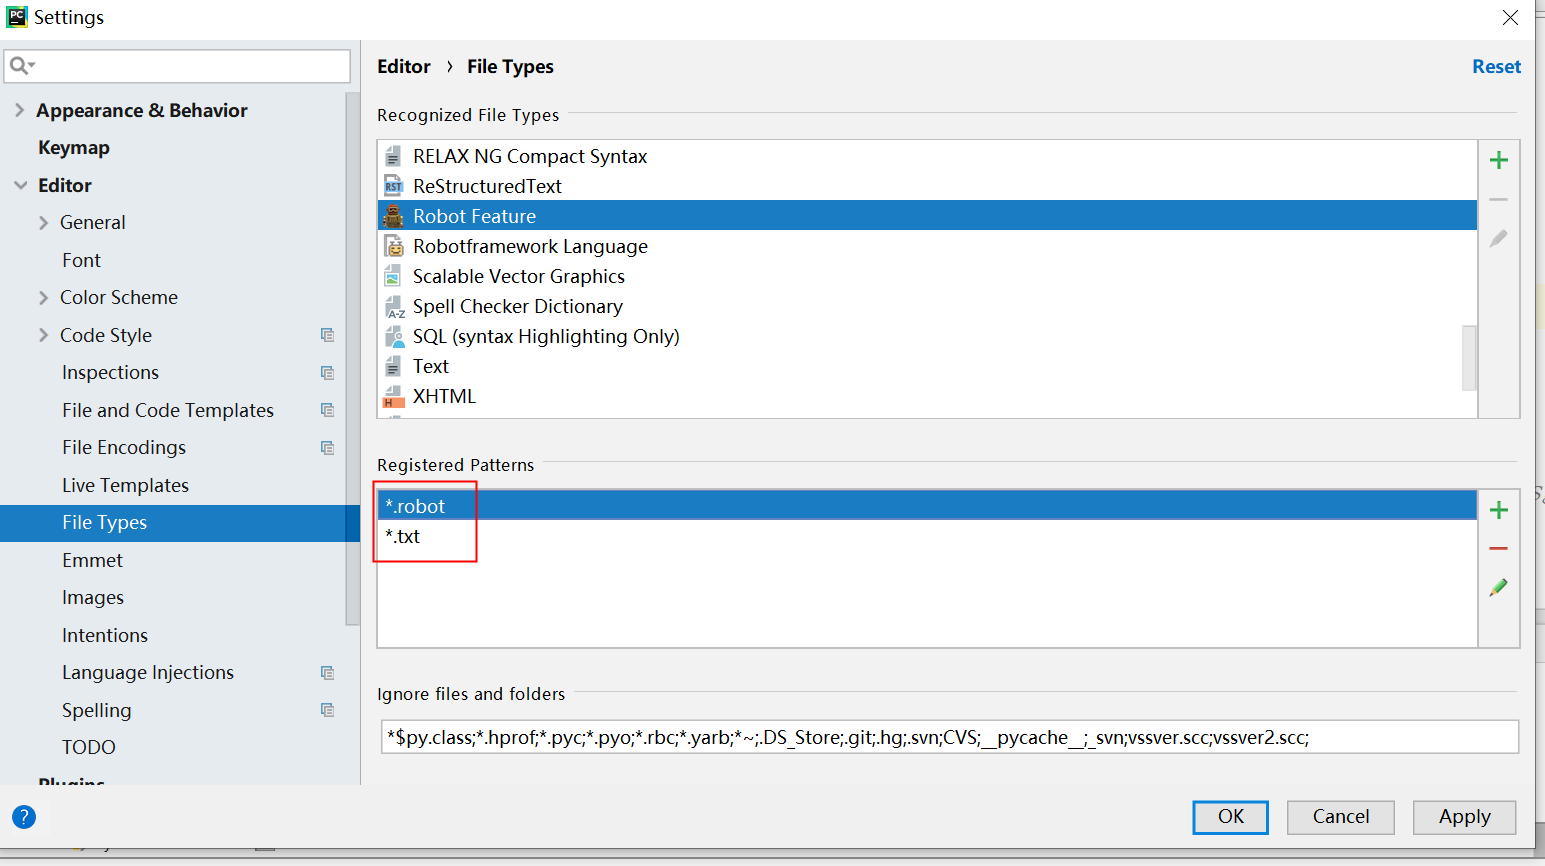Viewport: 1545px width, 866px height.
Task: Select the Spell Checker Dictionary file type
Action: pyautogui.click(x=927, y=306)
